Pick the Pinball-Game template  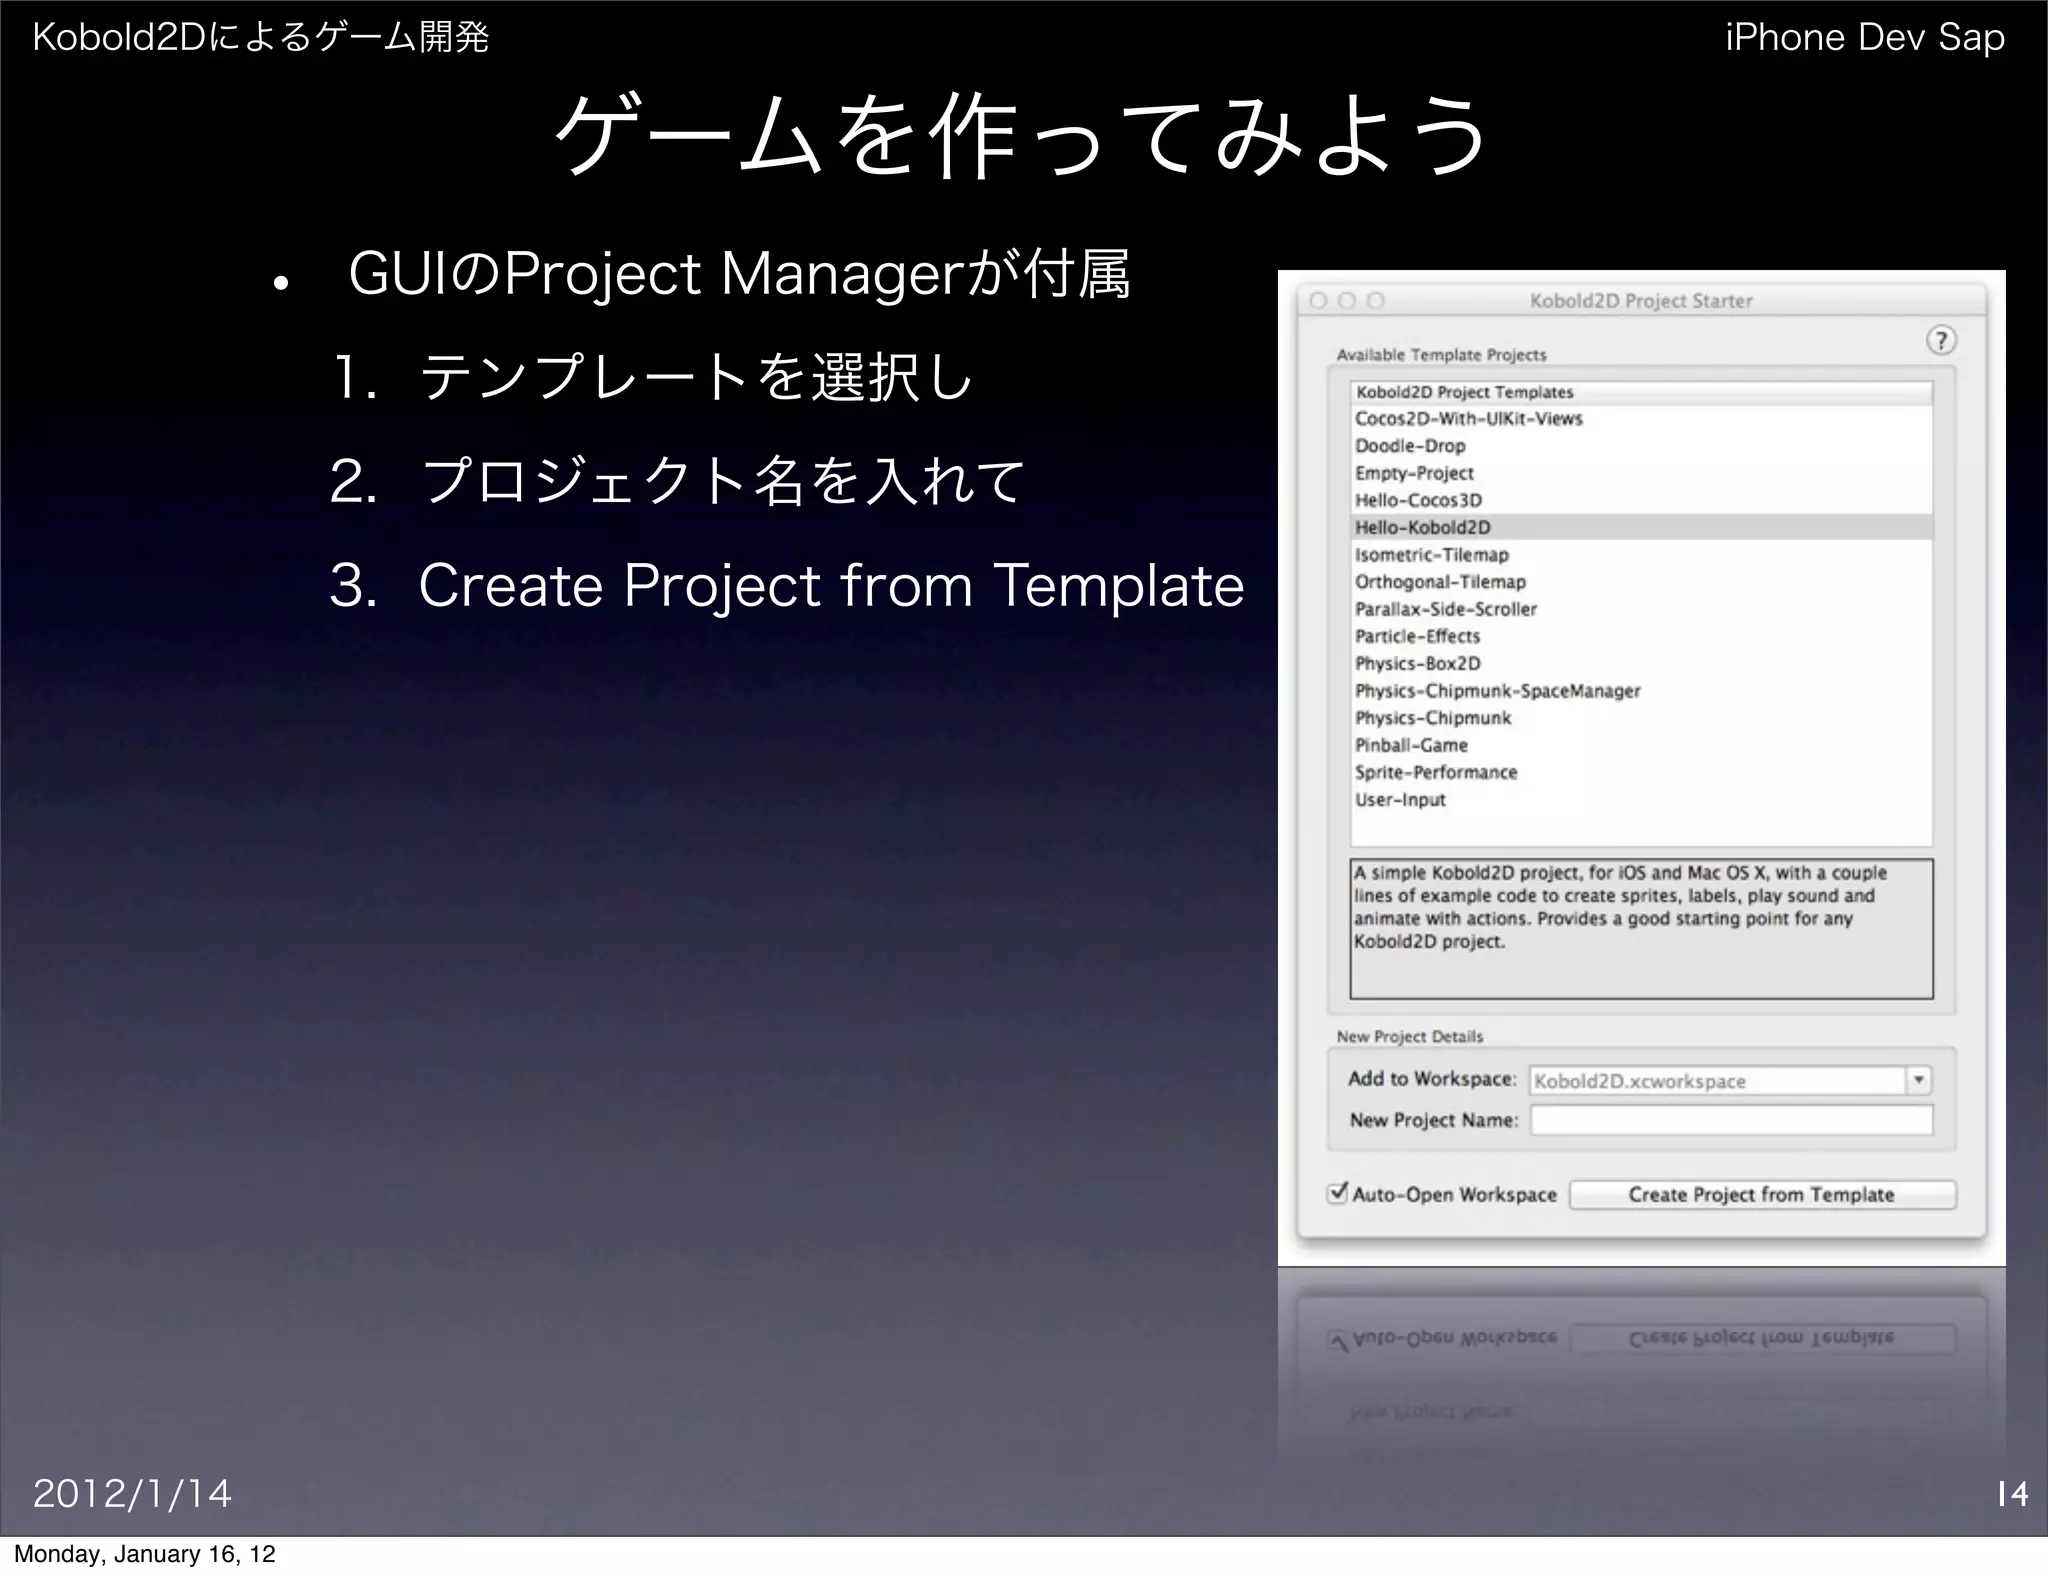point(1411,745)
